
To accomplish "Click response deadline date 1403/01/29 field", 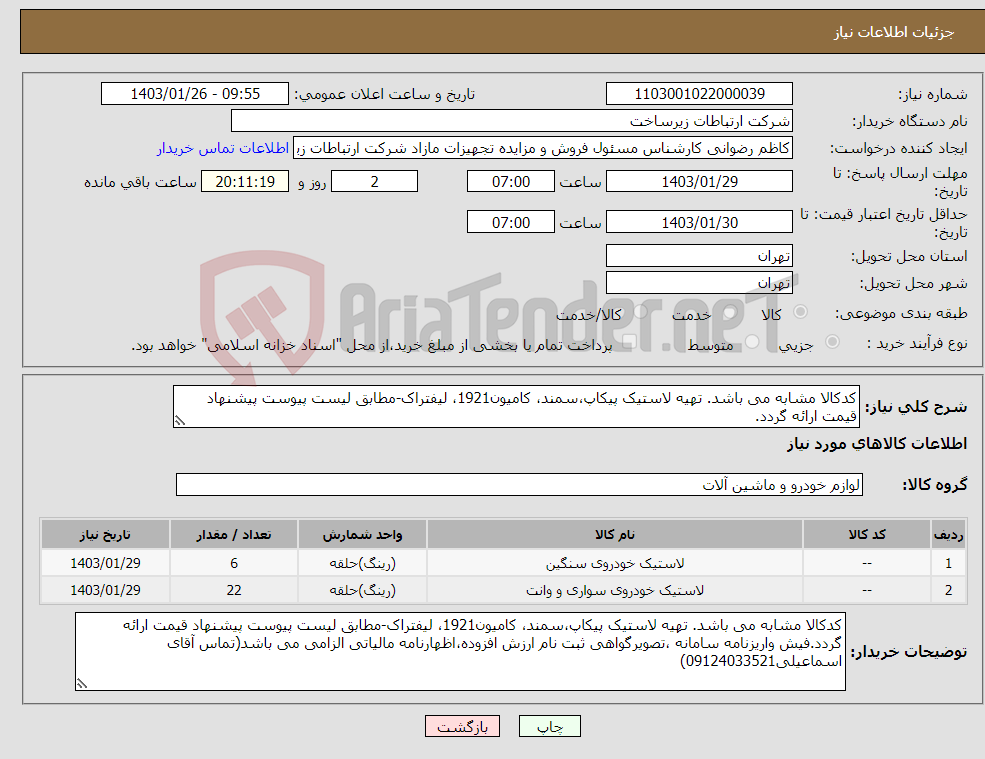I will [x=699, y=182].
